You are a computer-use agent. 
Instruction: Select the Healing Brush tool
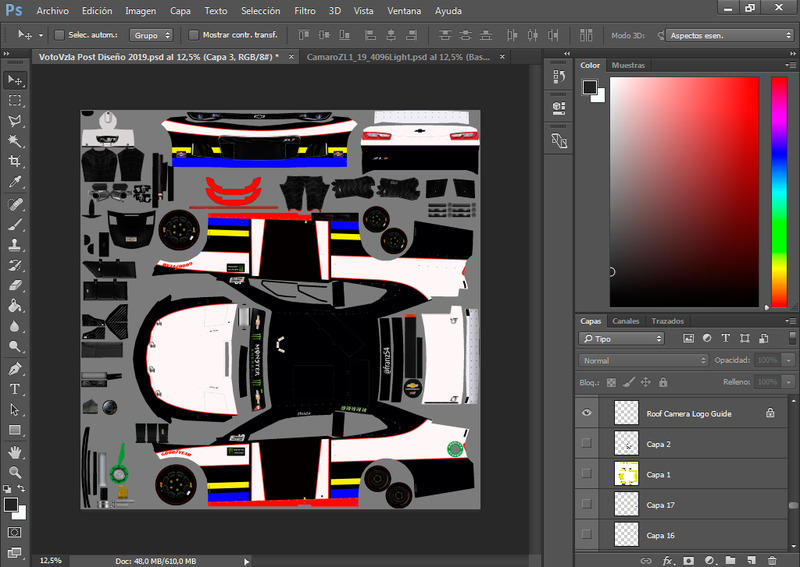pyautogui.click(x=15, y=205)
